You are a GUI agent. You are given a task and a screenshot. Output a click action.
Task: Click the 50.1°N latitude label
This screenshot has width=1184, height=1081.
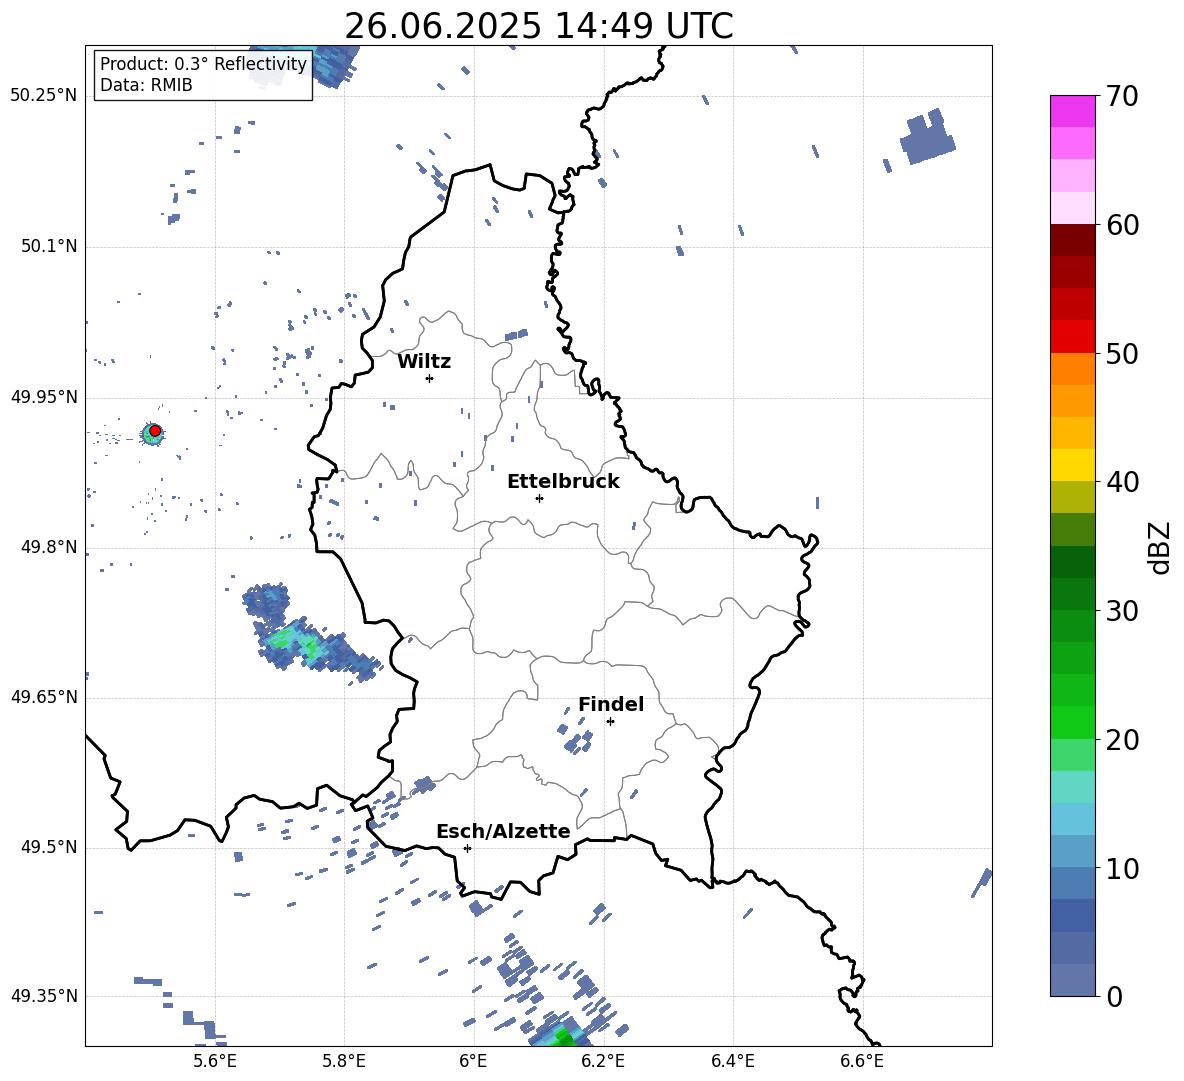click(x=48, y=246)
